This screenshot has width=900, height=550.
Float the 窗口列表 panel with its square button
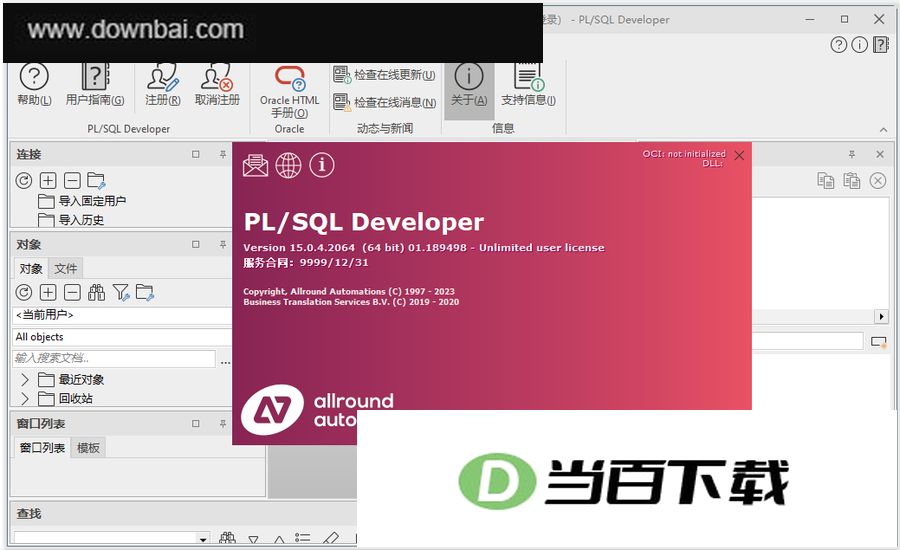coord(196,424)
